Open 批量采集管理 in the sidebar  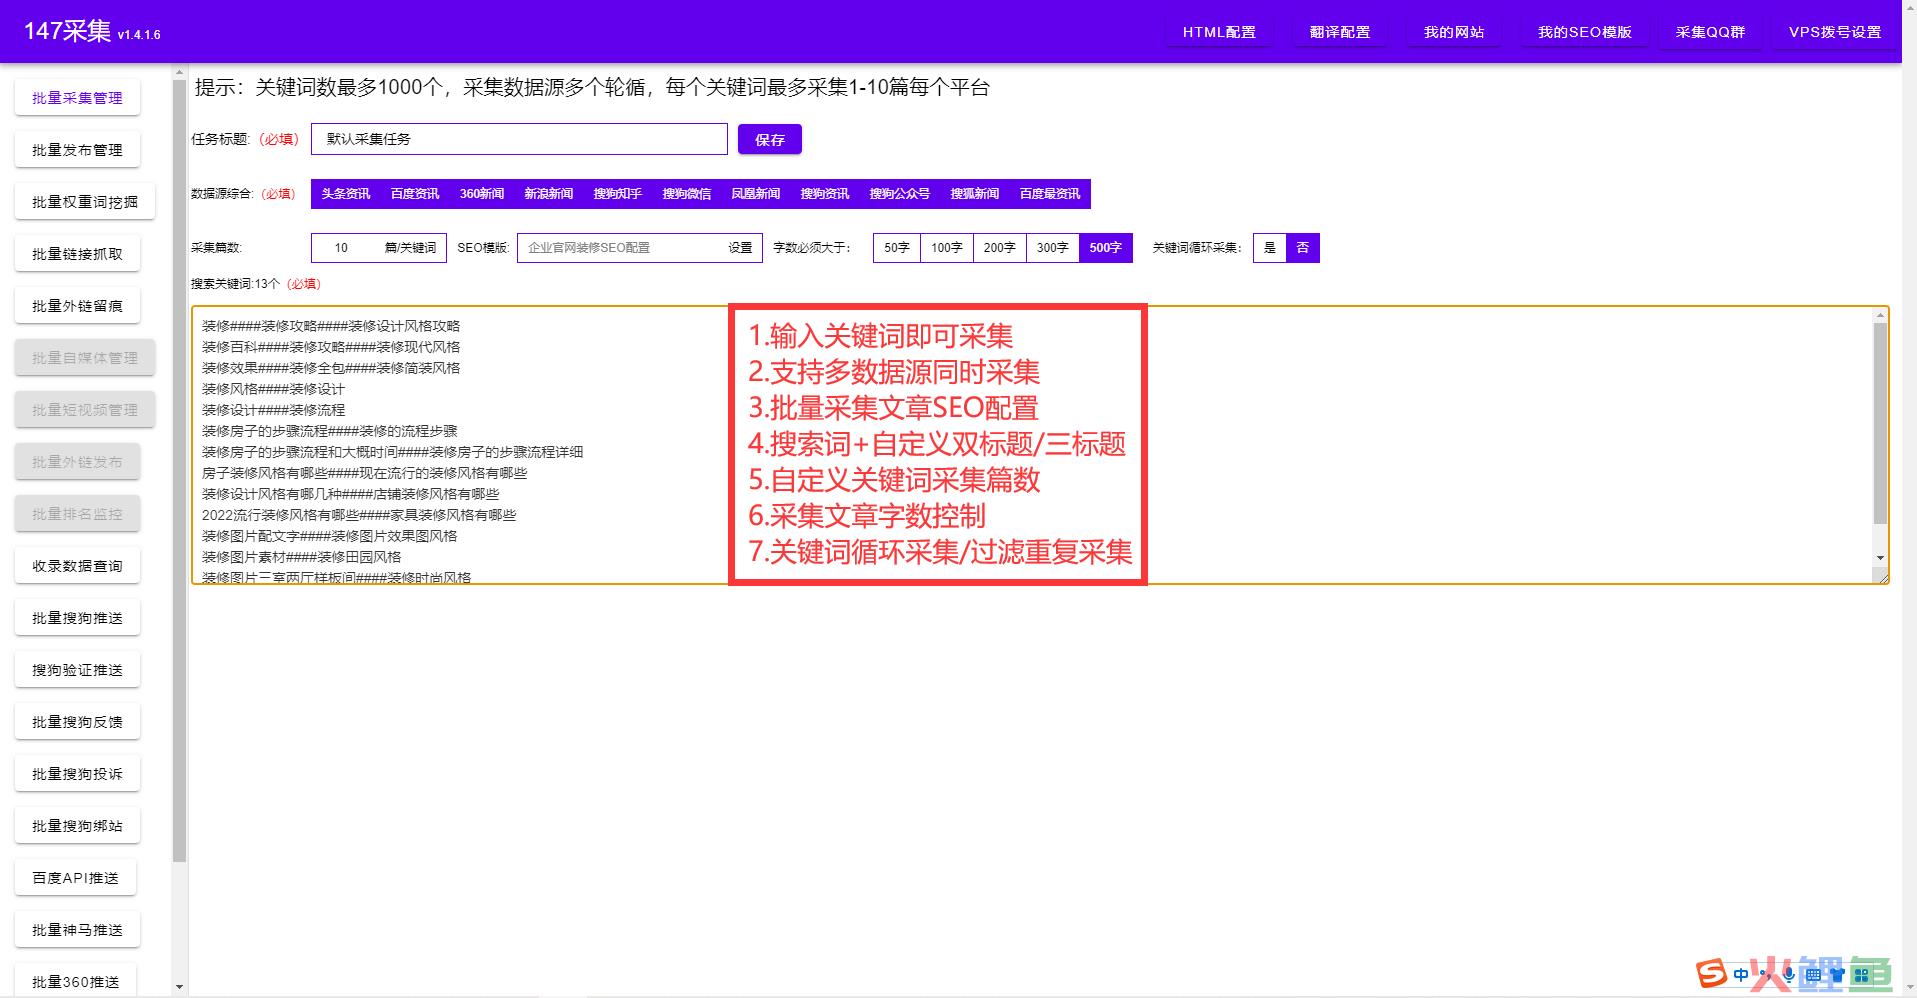click(x=77, y=98)
